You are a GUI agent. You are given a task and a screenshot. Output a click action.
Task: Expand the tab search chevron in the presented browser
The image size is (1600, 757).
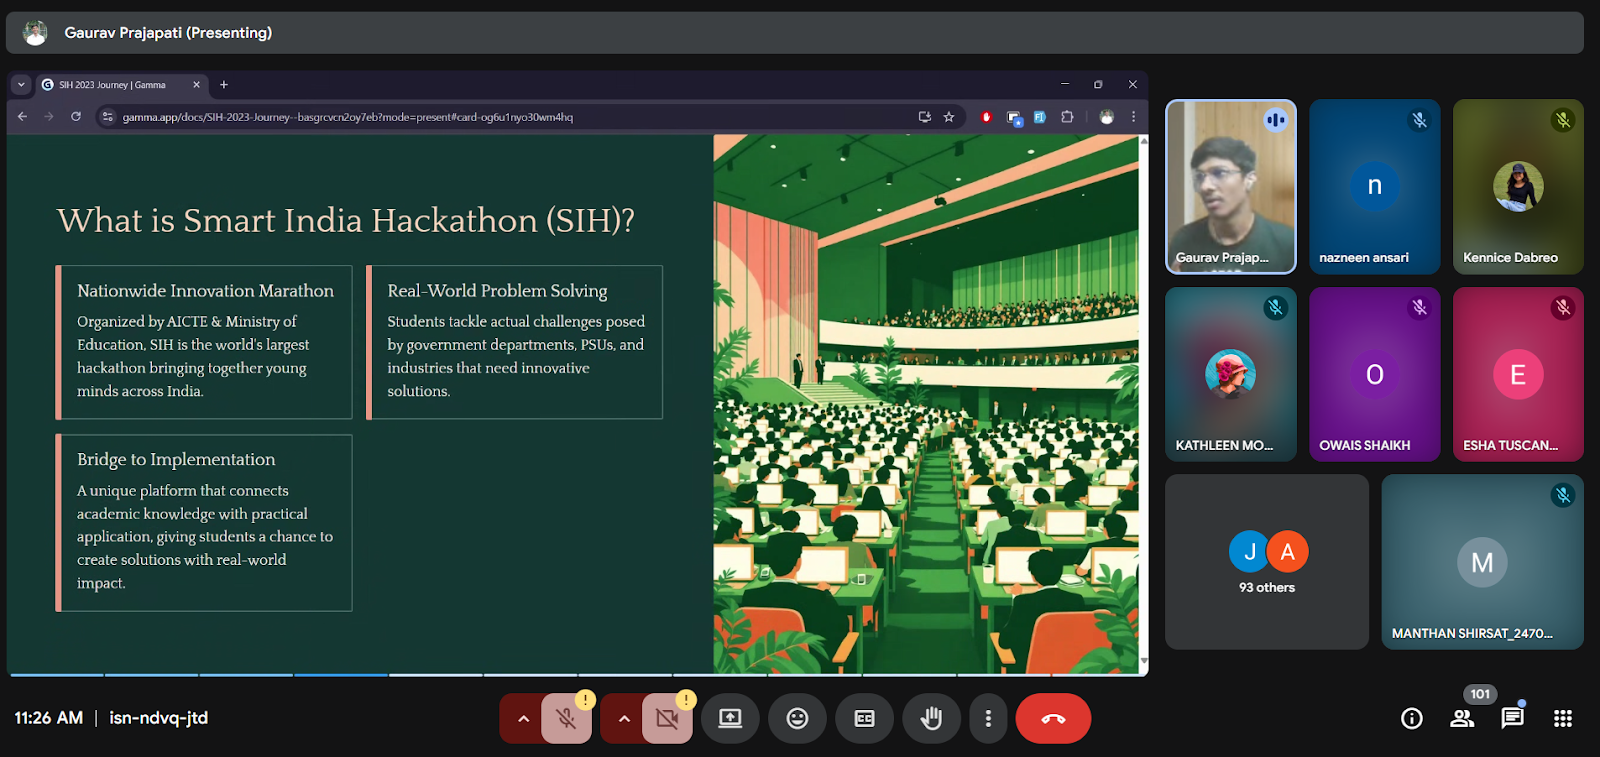(x=21, y=85)
